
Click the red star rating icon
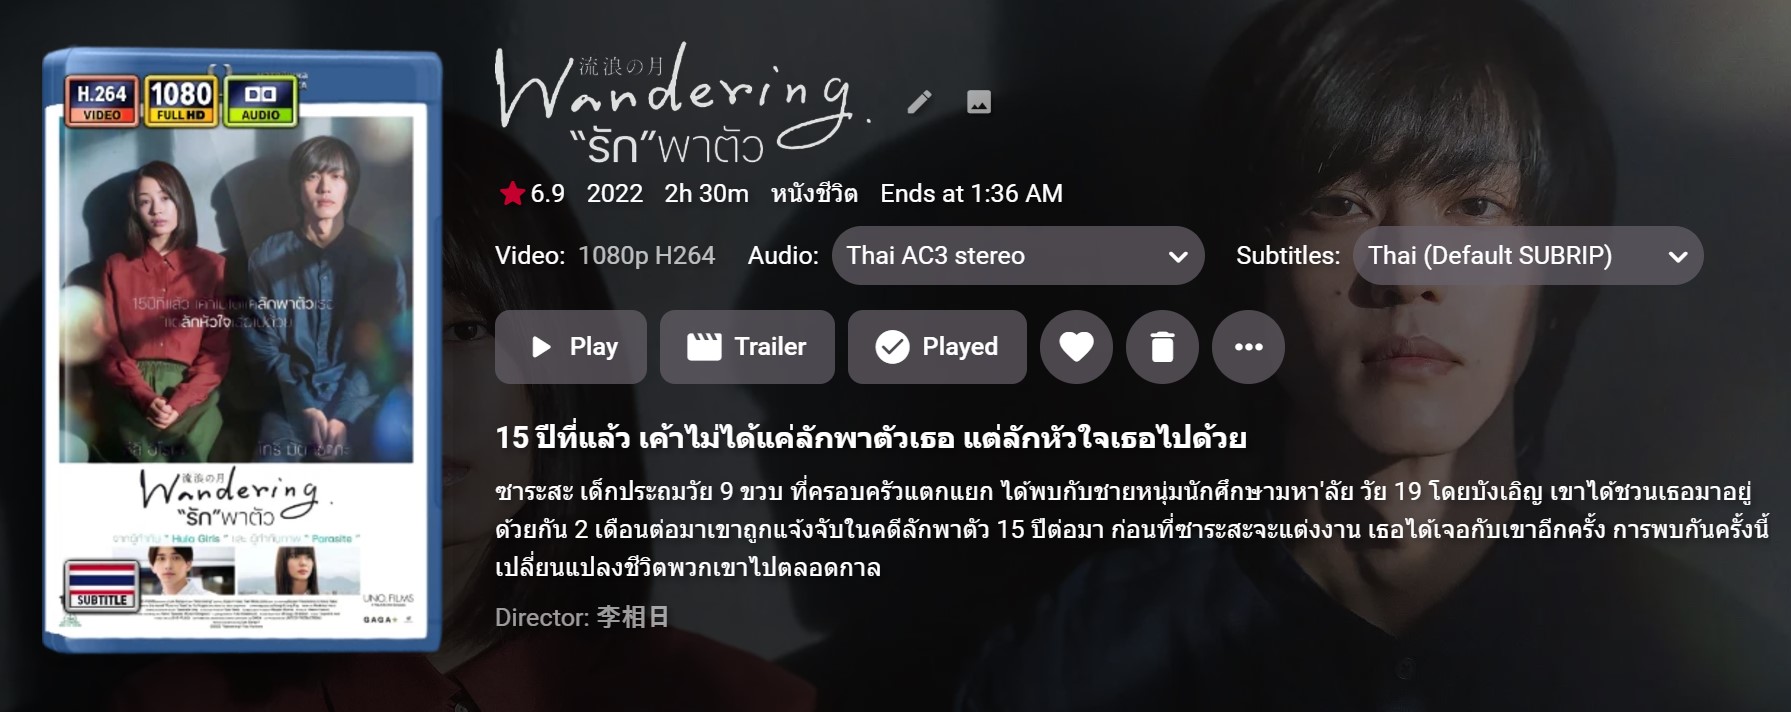click(512, 193)
